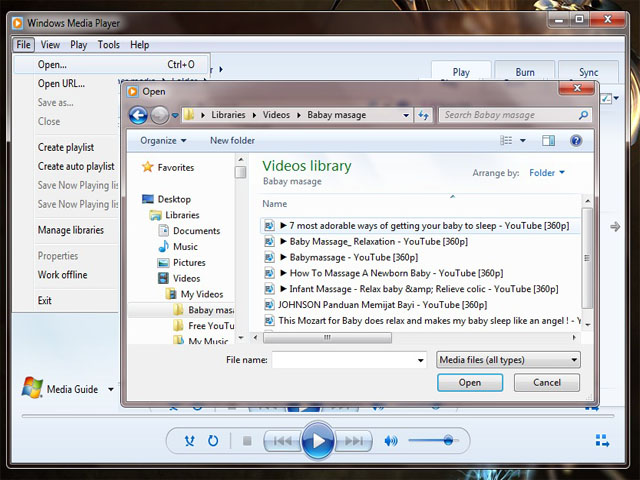
Task: Click the right arrow in player window
Action: click(615, 226)
